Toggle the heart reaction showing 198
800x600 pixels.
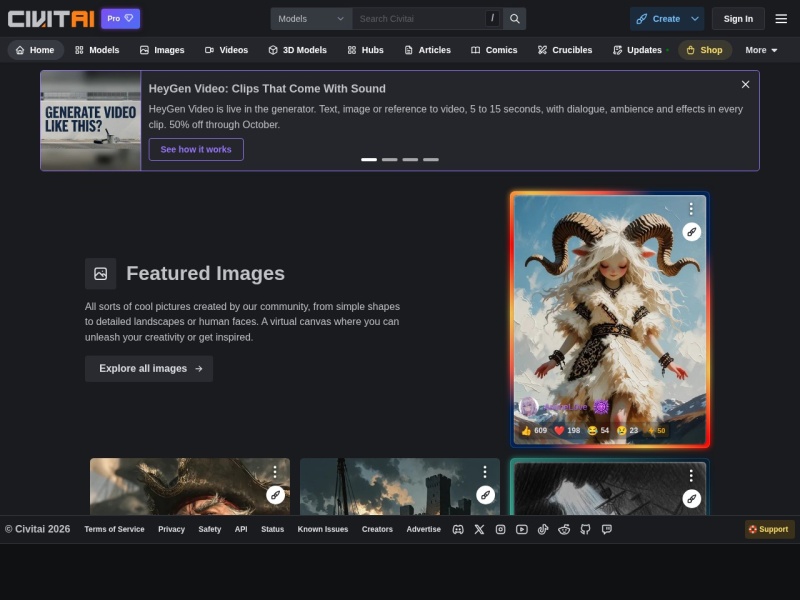coord(567,431)
